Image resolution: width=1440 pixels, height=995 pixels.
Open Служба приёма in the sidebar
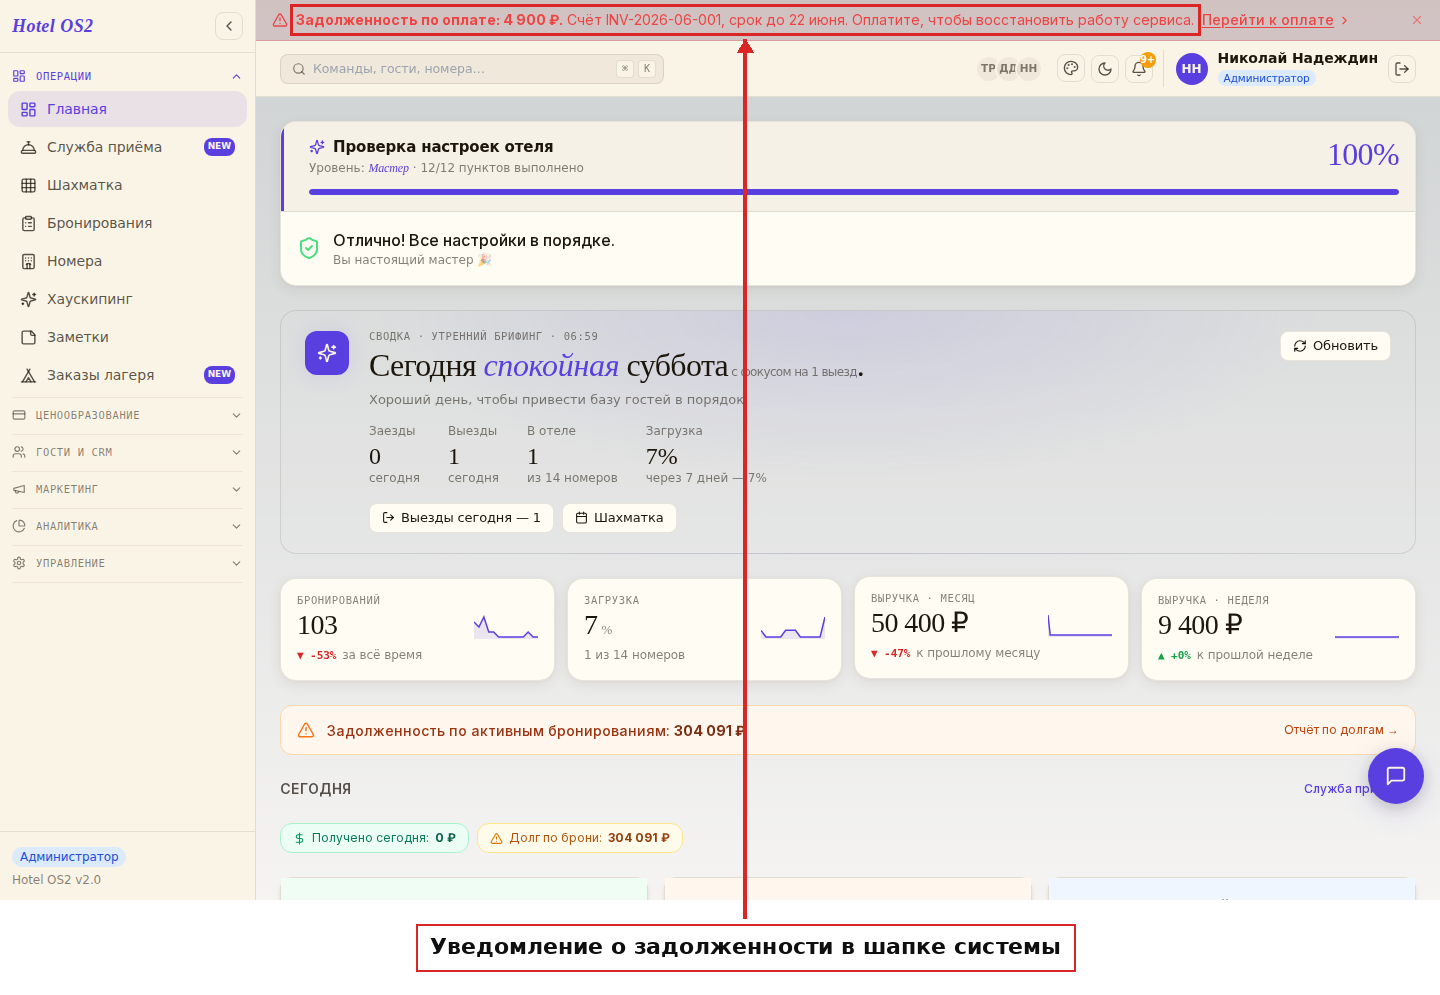[x=127, y=147]
